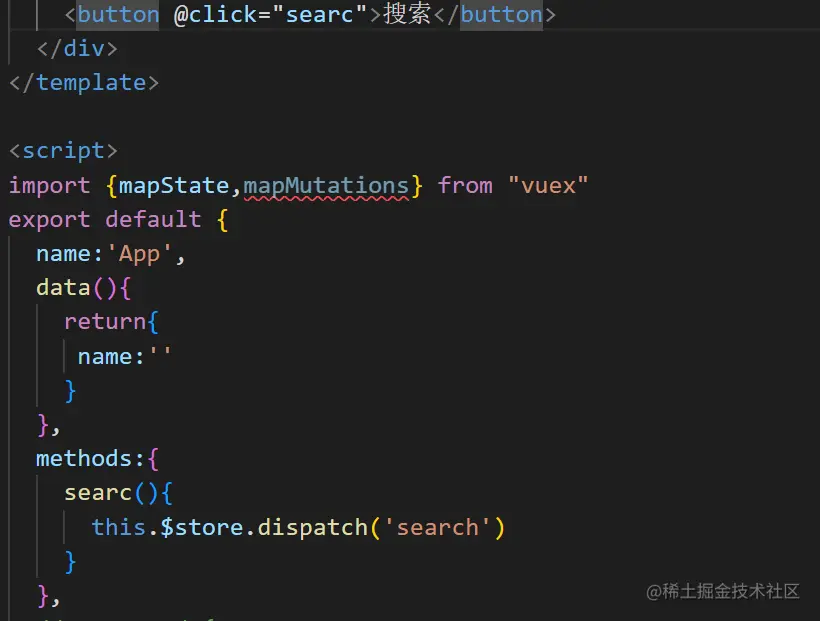Click the mapMutations import with red squiggle

[x=326, y=185]
